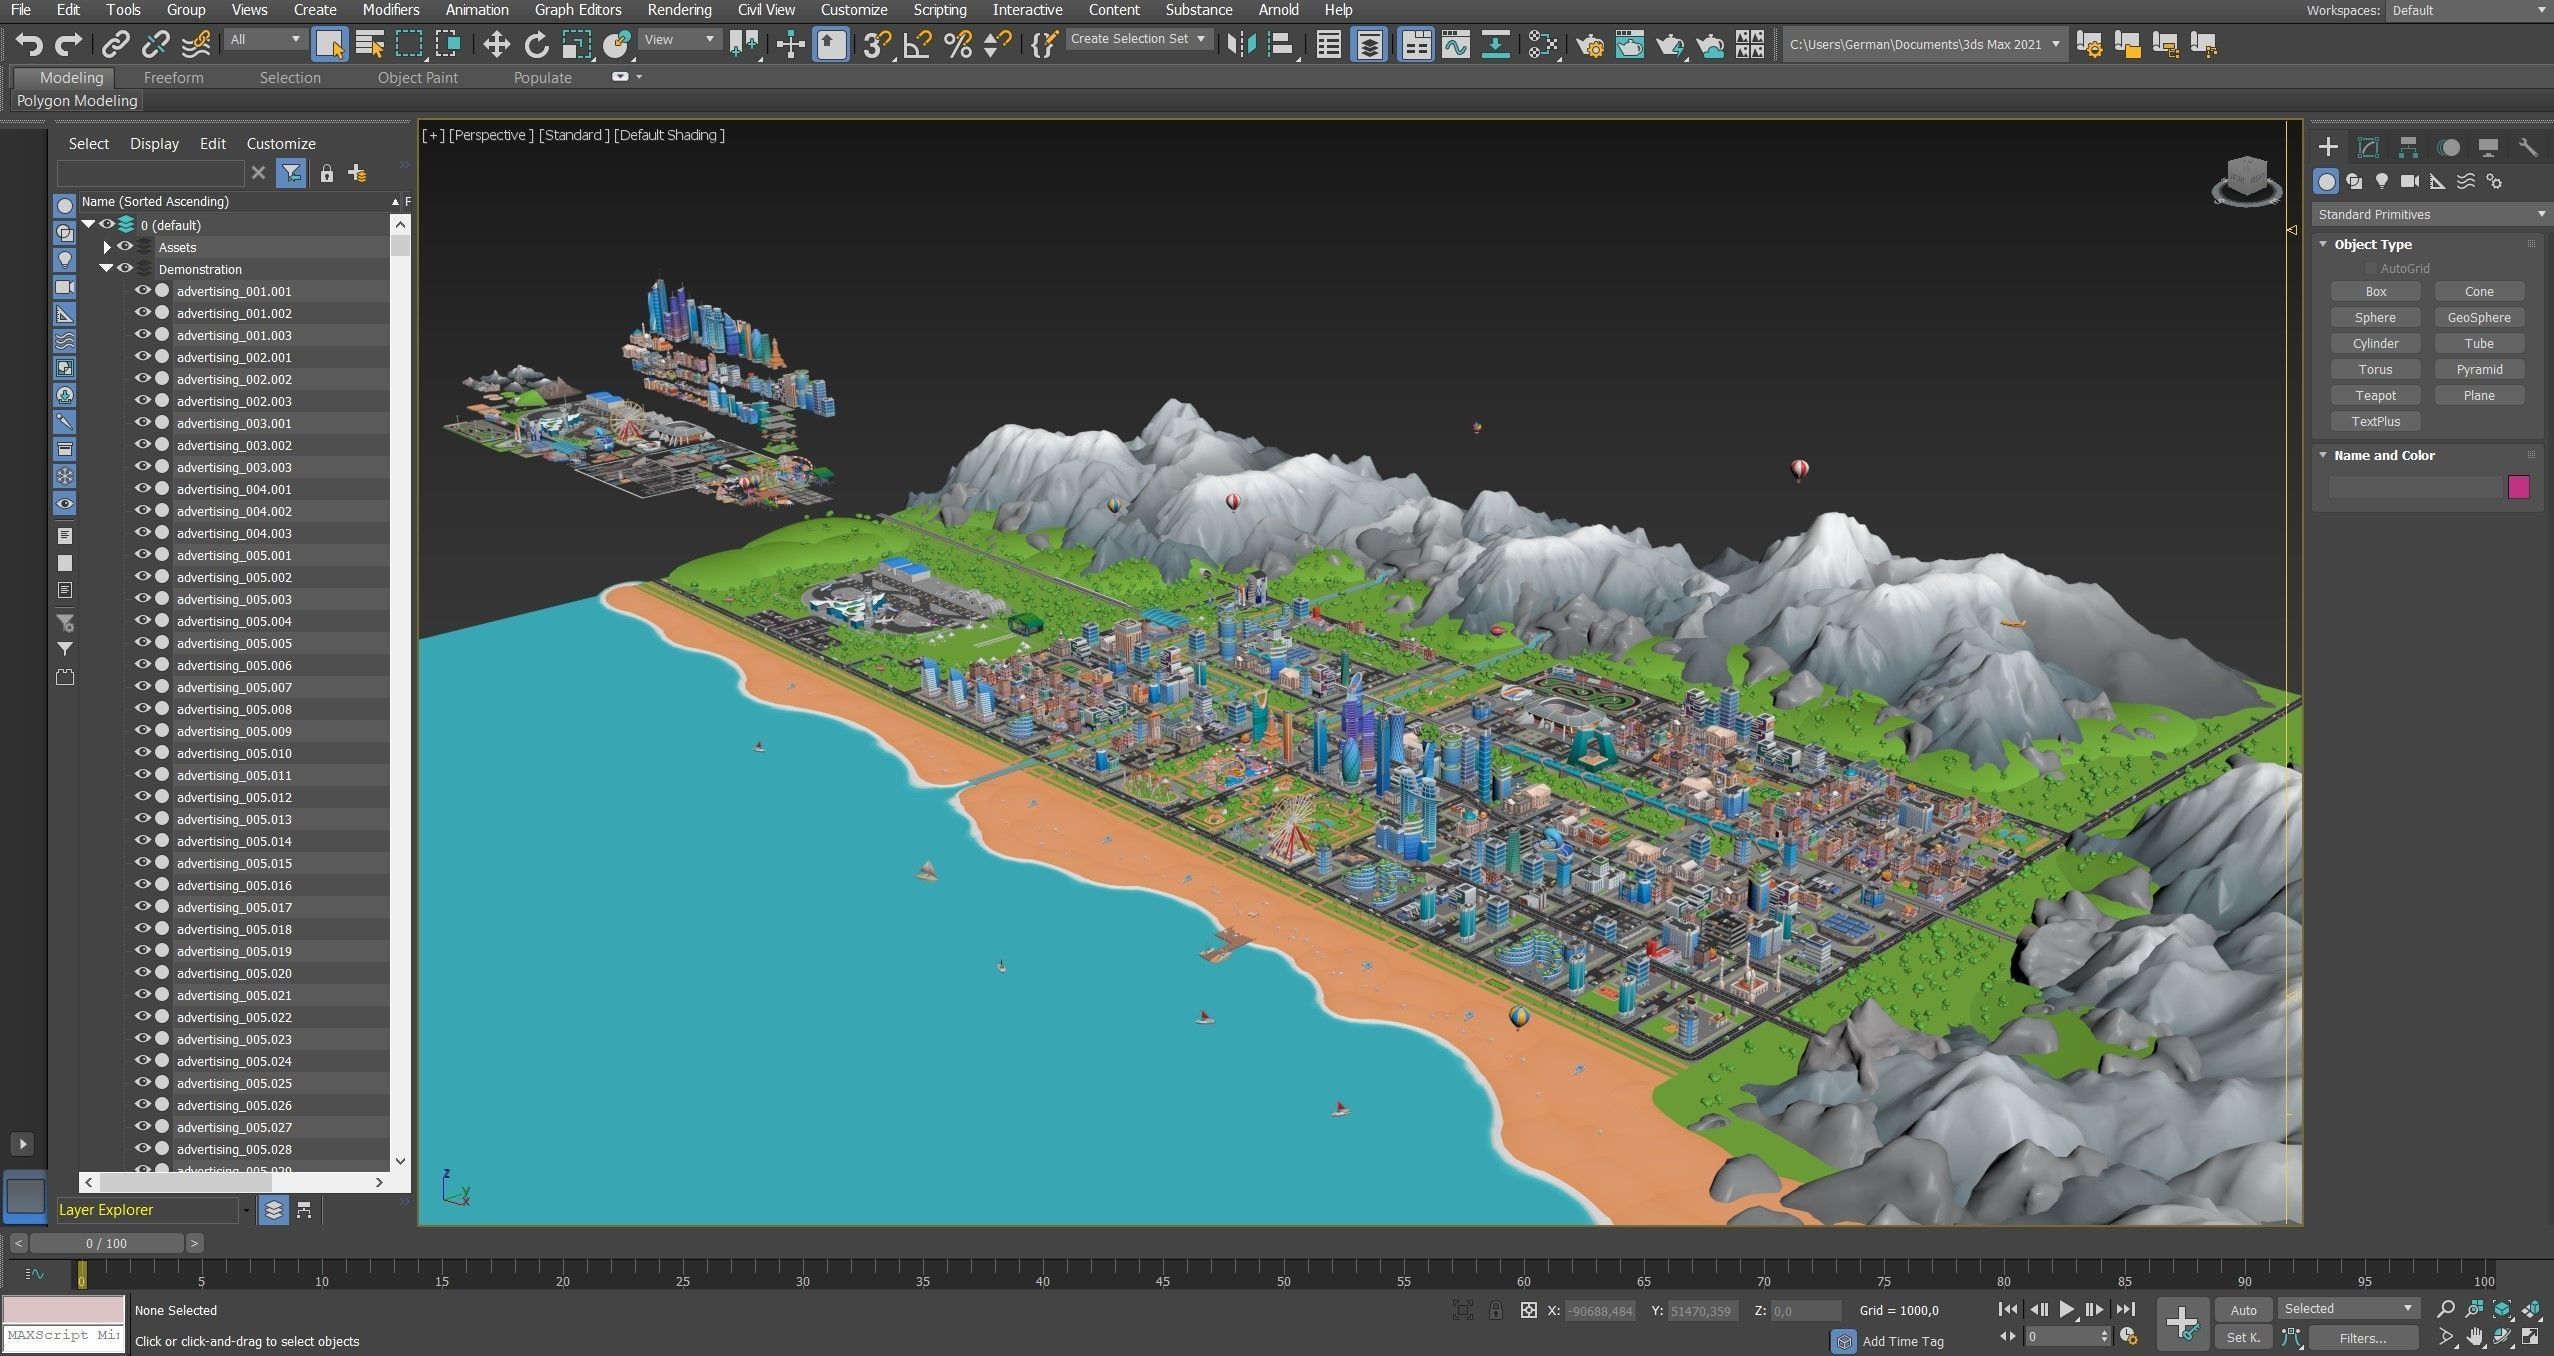The width and height of the screenshot is (2554, 1356).
Task: Click the Undo arrow icon
Action: 29,44
